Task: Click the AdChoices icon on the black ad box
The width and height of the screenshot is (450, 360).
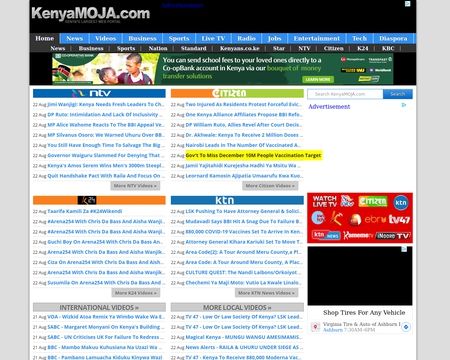Action: [x=404, y=249]
